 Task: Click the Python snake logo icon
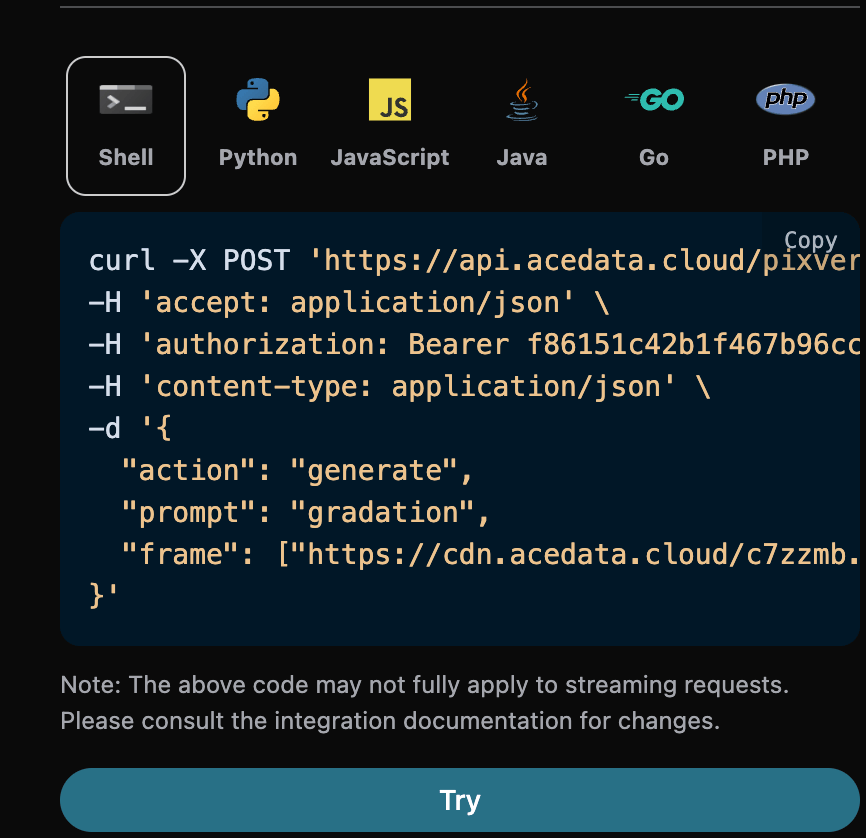pyautogui.click(x=258, y=100)
